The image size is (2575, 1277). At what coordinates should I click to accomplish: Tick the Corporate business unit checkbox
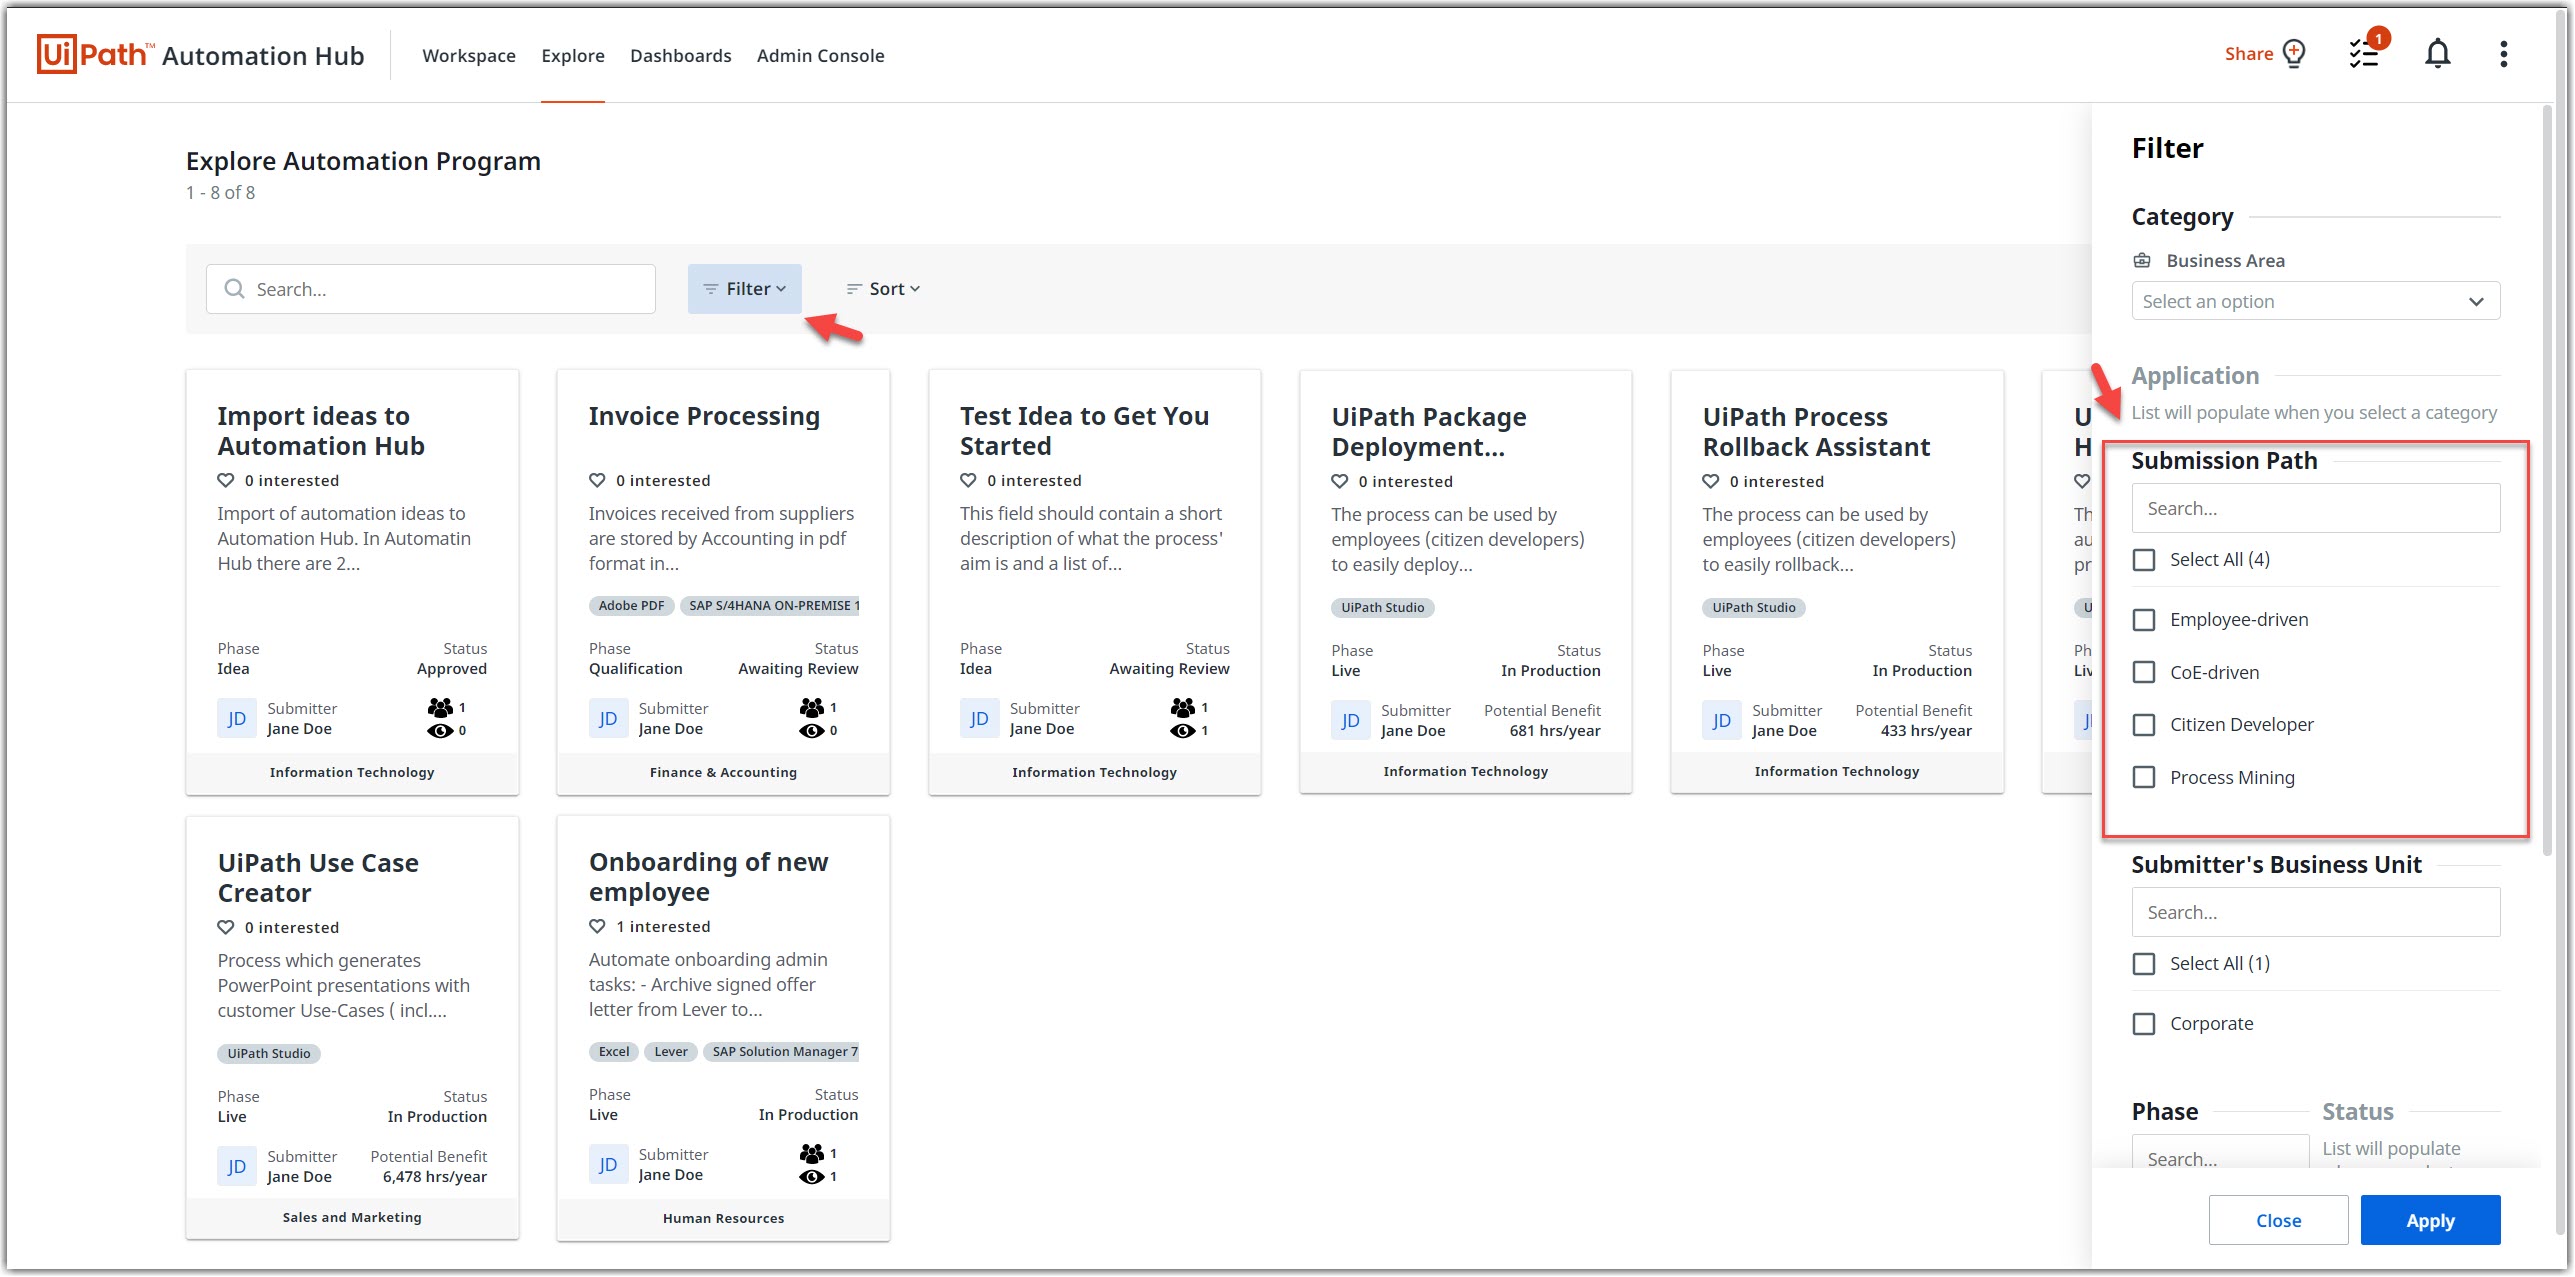pyautogui.click(x=2144, y=1024)
